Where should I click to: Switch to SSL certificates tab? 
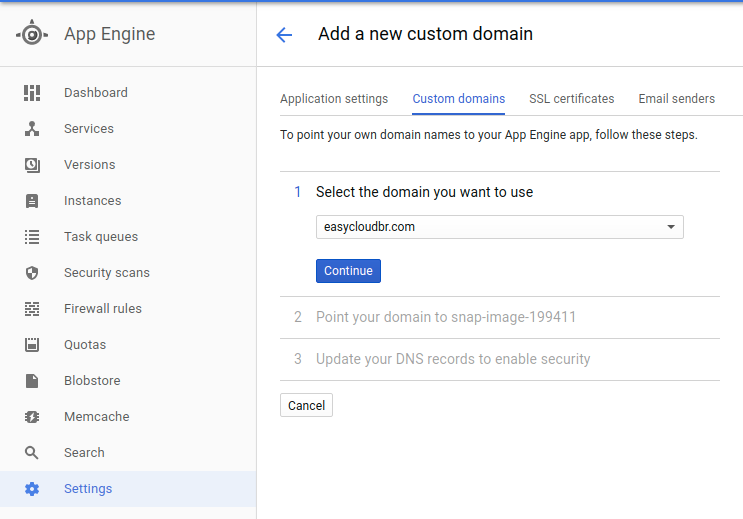[571, 99]
